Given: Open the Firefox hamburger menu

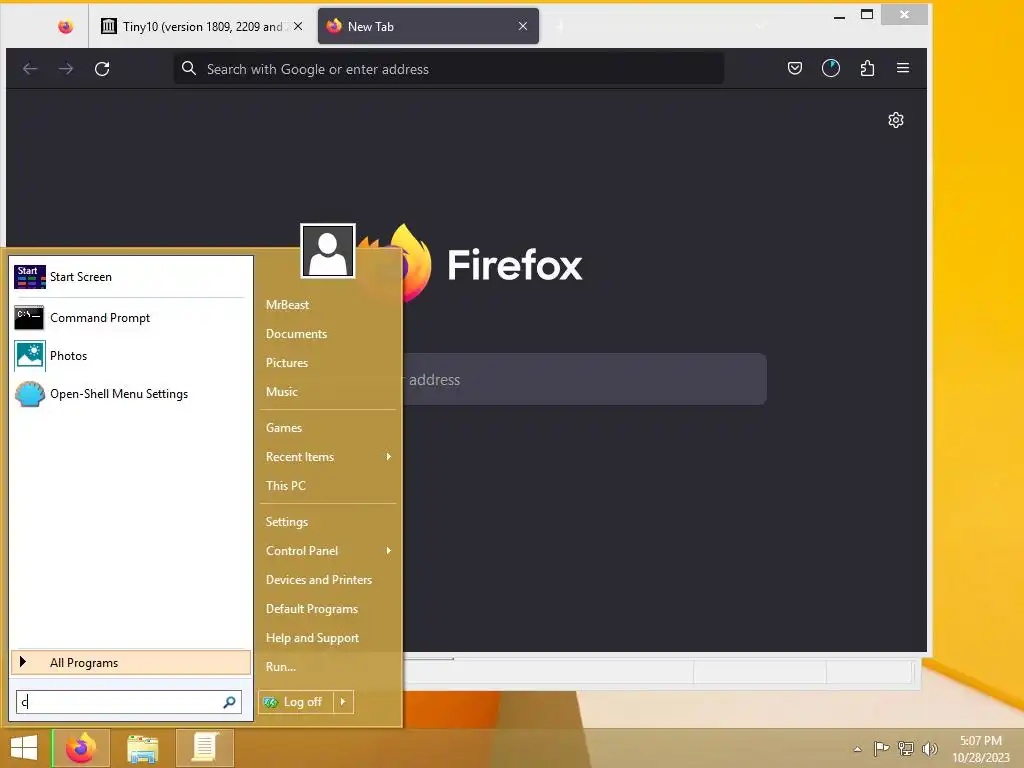Looking at the screenshot, I should click(903, 68).
